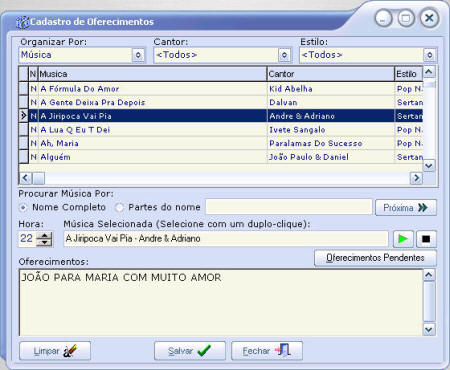Screen dimensions: 450x370
Task: Play the selected music with green arrow
Action: [403, 239]
